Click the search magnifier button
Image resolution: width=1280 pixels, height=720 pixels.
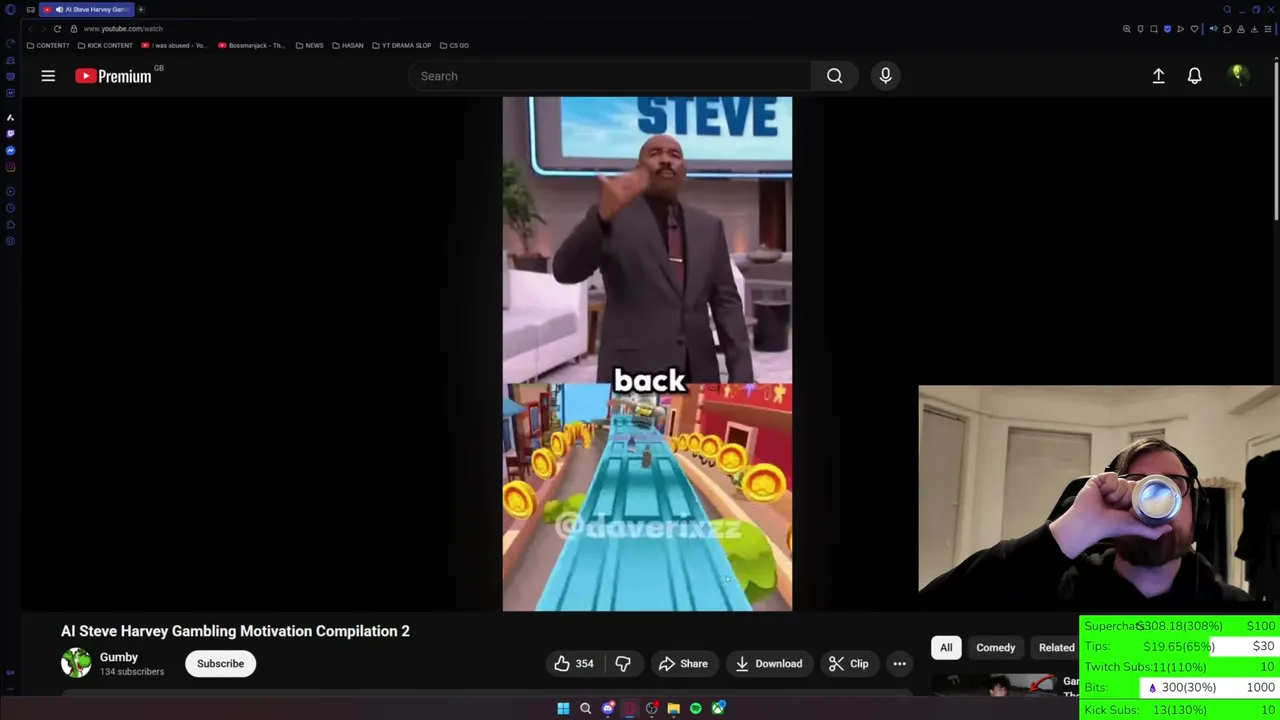834,76
